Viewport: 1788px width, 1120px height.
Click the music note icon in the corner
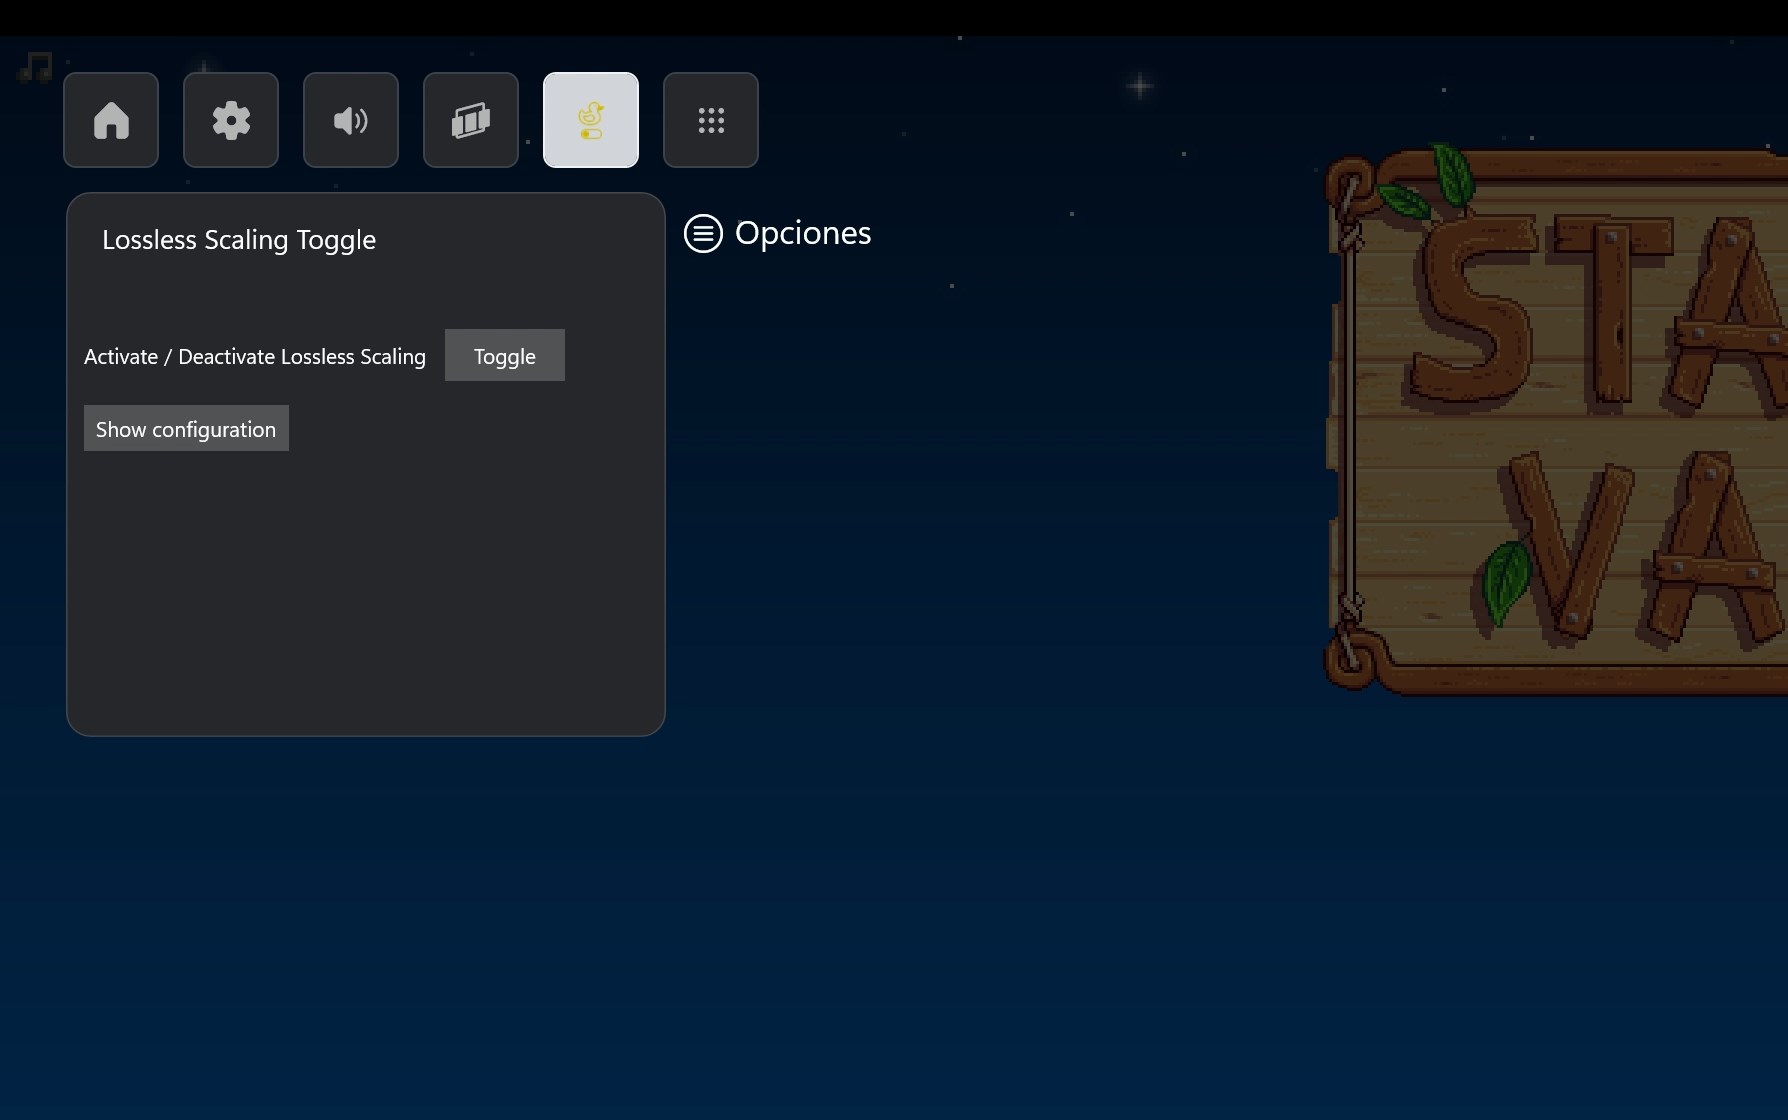pos(33,68)
